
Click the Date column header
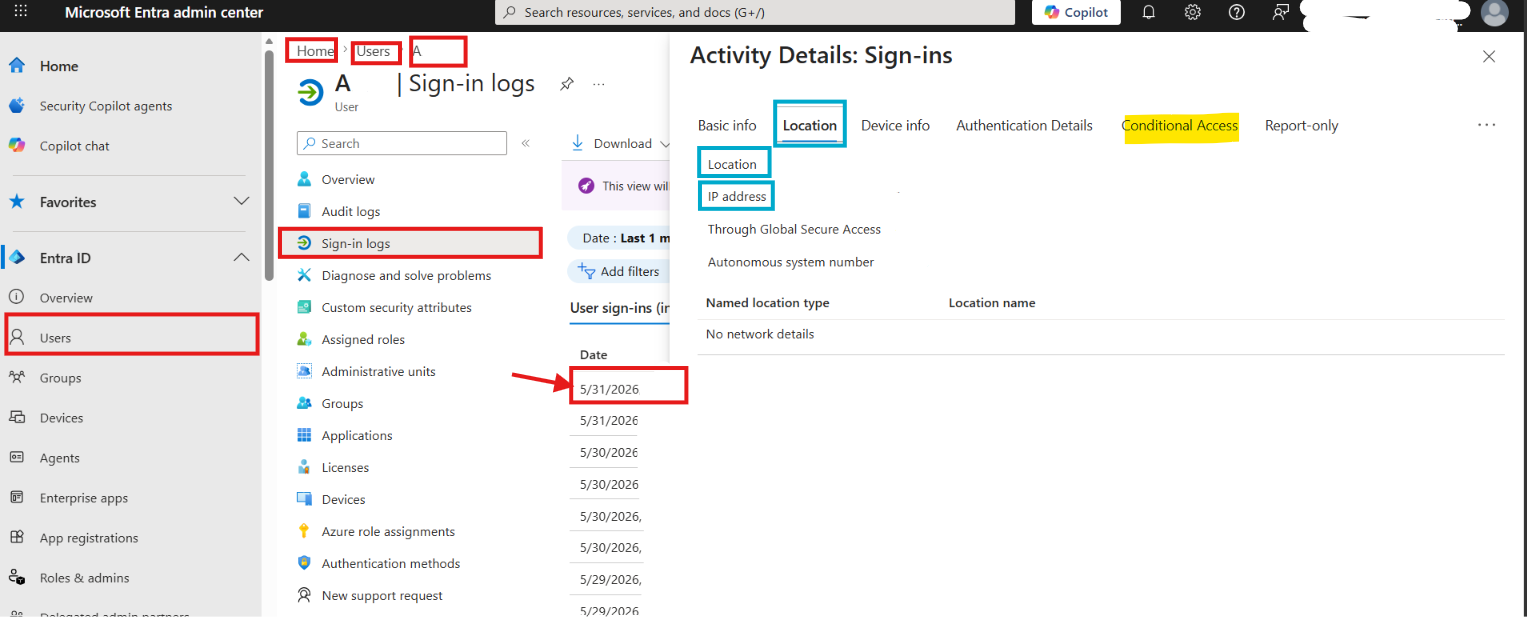(x=594, y=355)
